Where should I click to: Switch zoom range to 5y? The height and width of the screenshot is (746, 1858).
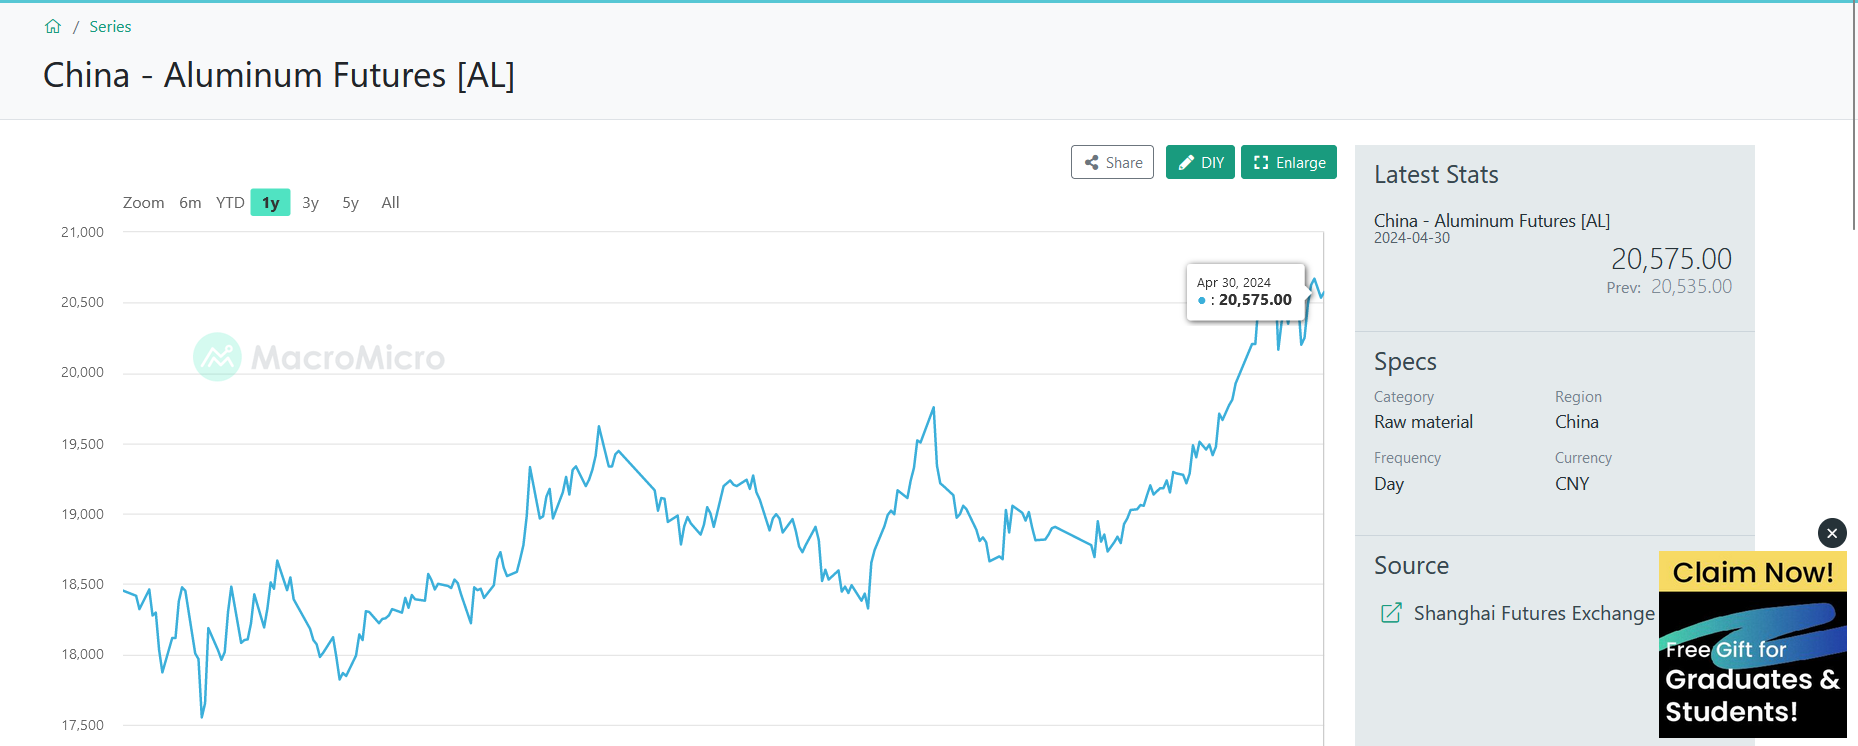350,203
